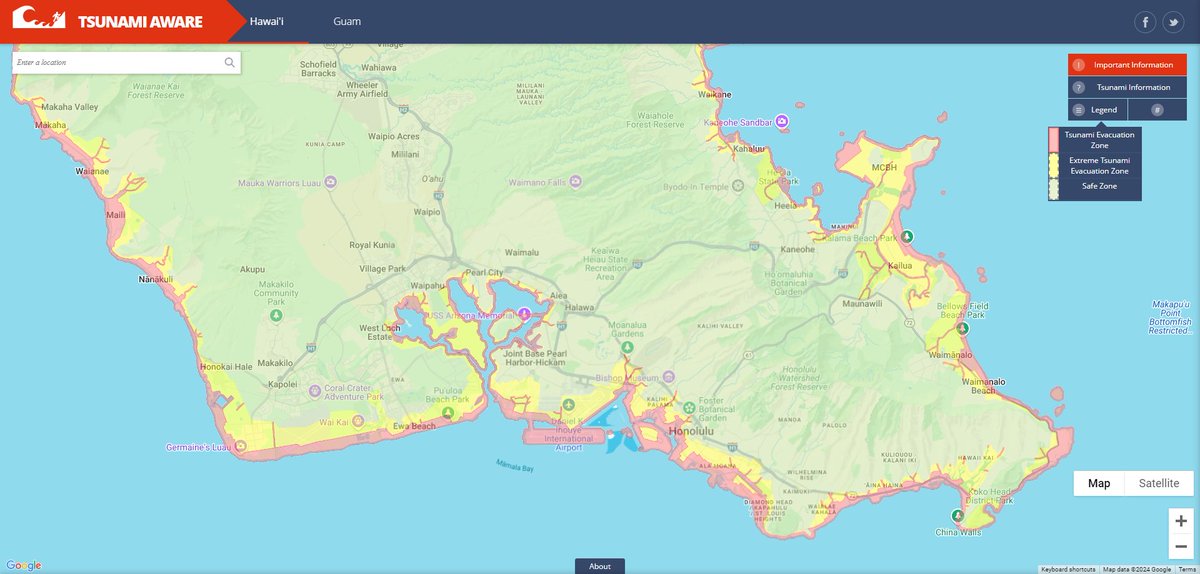Viewport: 1200px width, 574px height.
Task: Click the Kalama Beach Park tree marker
Action: pyautogui.click(x=907, y=236)
